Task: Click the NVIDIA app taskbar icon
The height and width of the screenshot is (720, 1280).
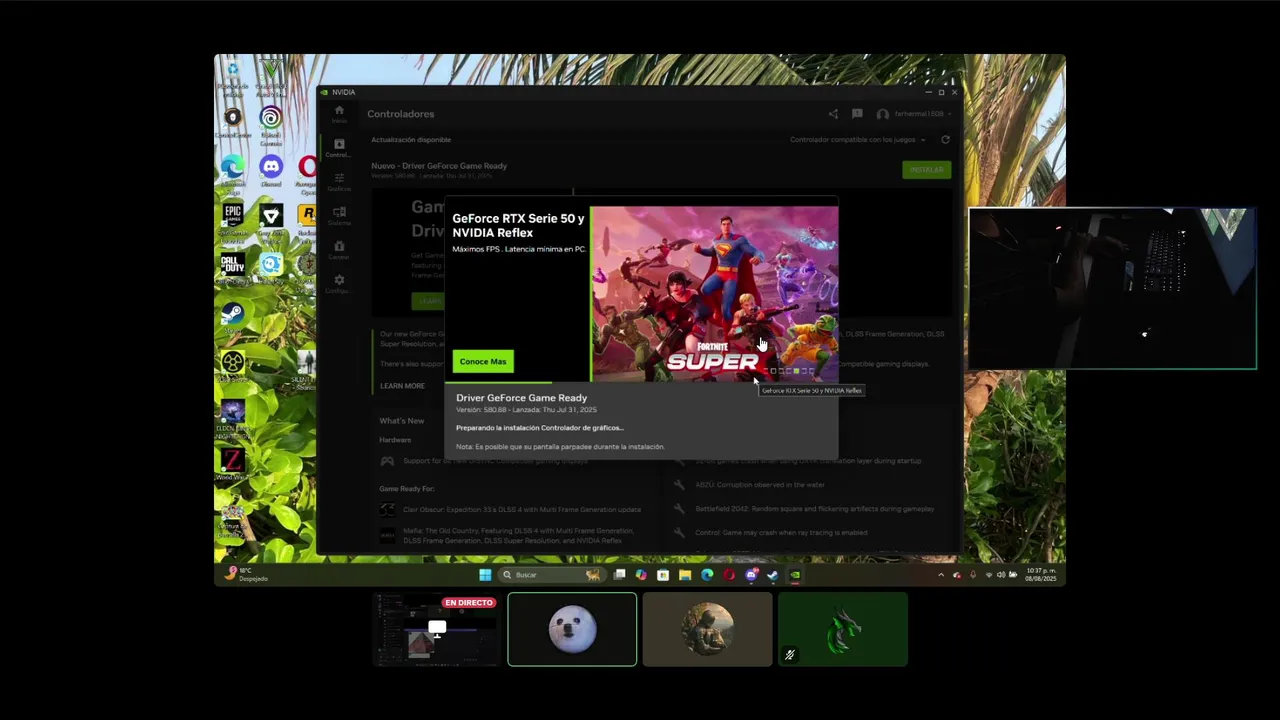Action: [795, 575]
